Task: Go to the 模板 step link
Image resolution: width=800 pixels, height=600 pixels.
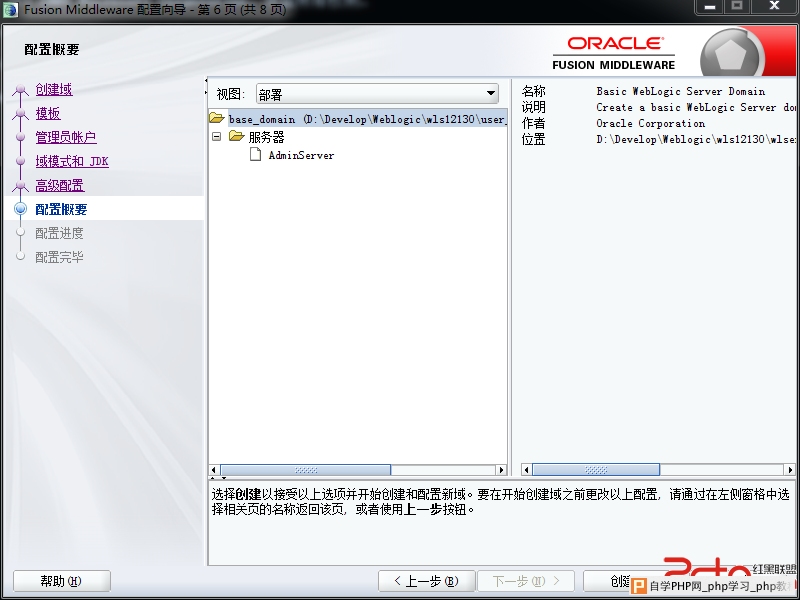Action: [x=48, y=113]
